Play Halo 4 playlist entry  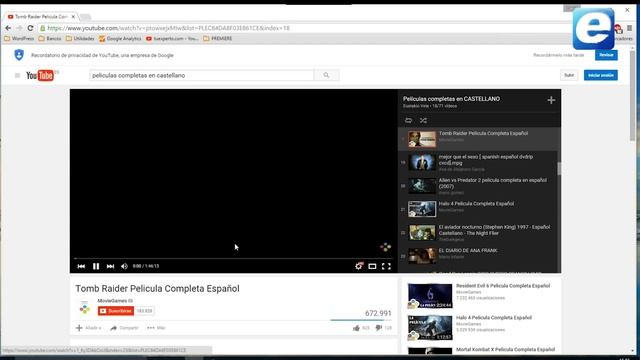(x=478, y=209)
